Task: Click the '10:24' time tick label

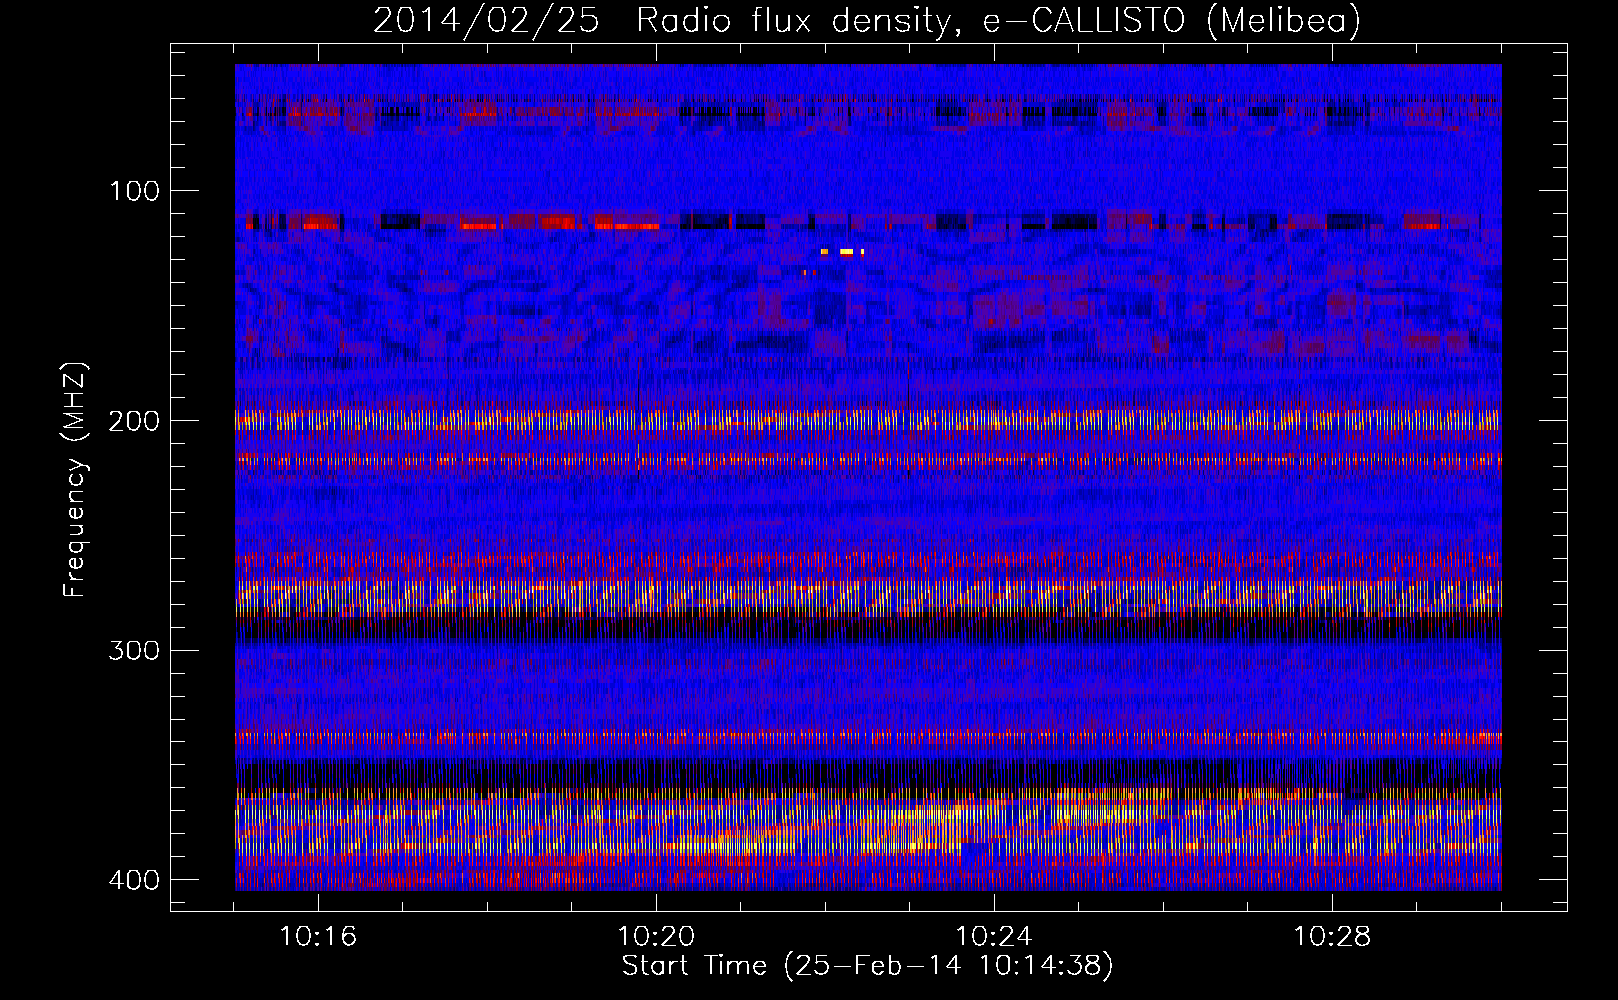Action: point(994,937)
